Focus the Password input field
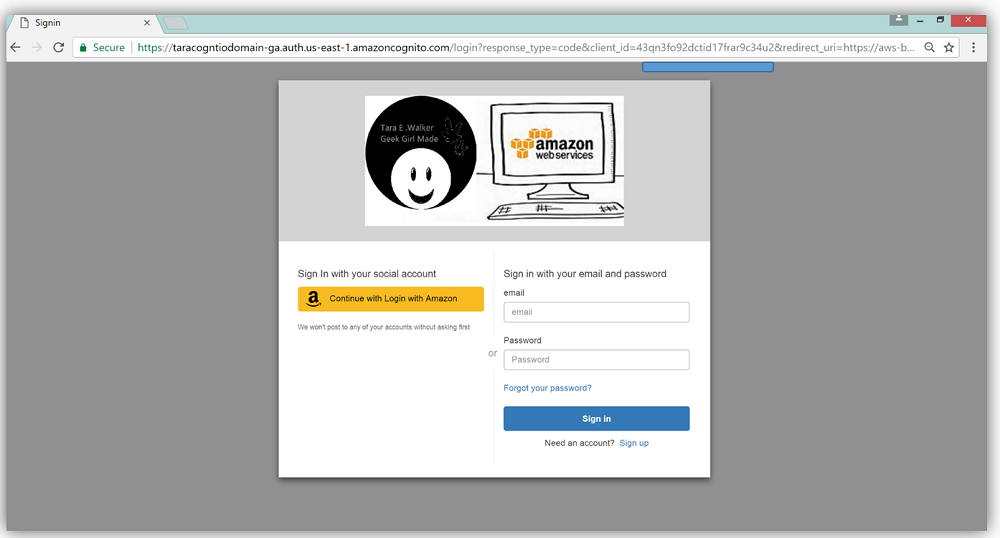Viewport: 1000px width, 538px height. click(596, 360)
